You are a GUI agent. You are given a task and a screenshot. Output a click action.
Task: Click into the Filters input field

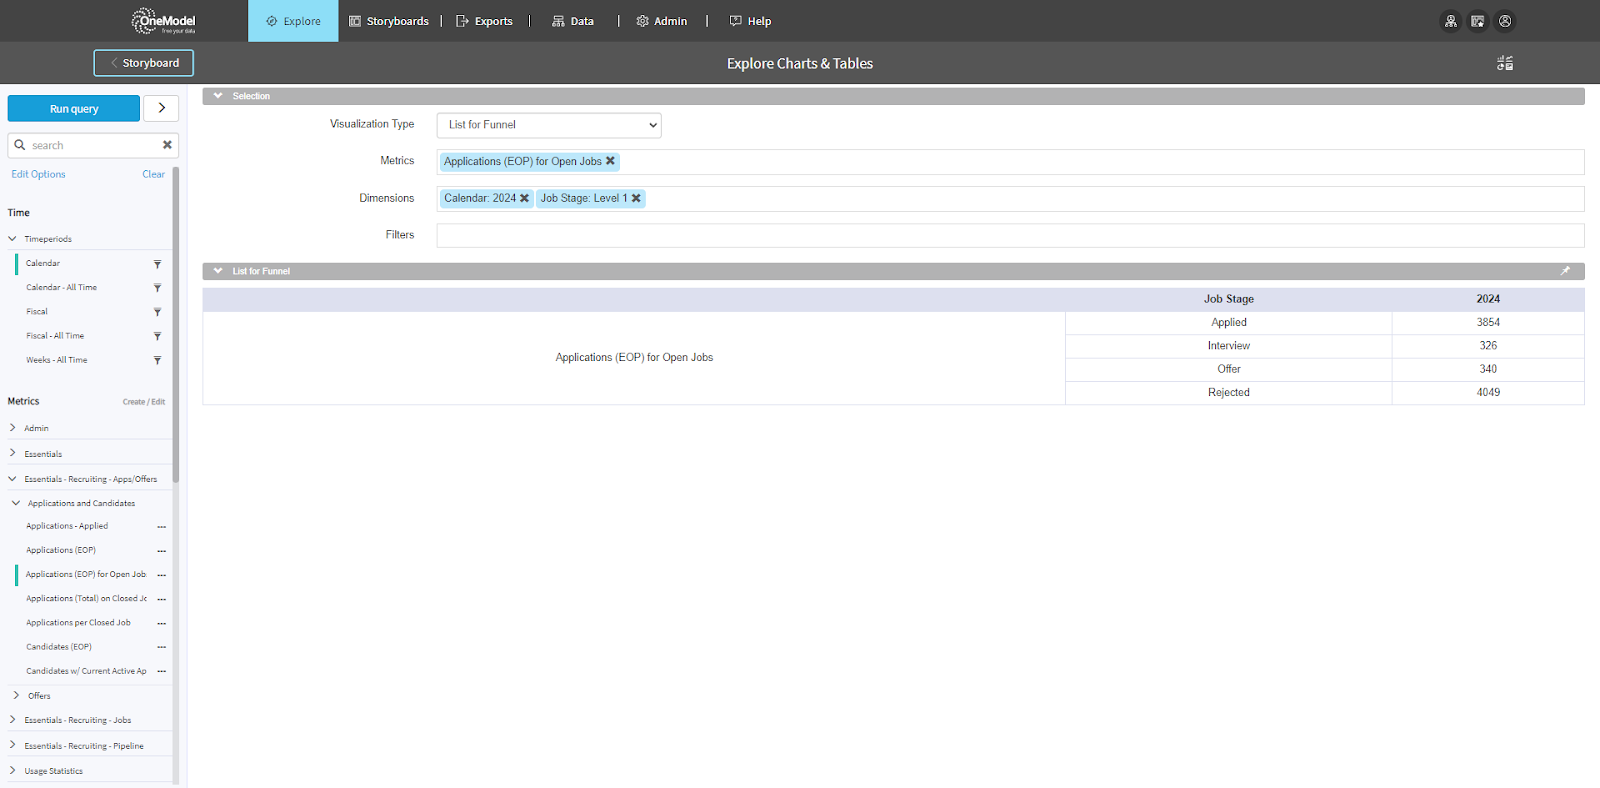[x=1010, y=235]
